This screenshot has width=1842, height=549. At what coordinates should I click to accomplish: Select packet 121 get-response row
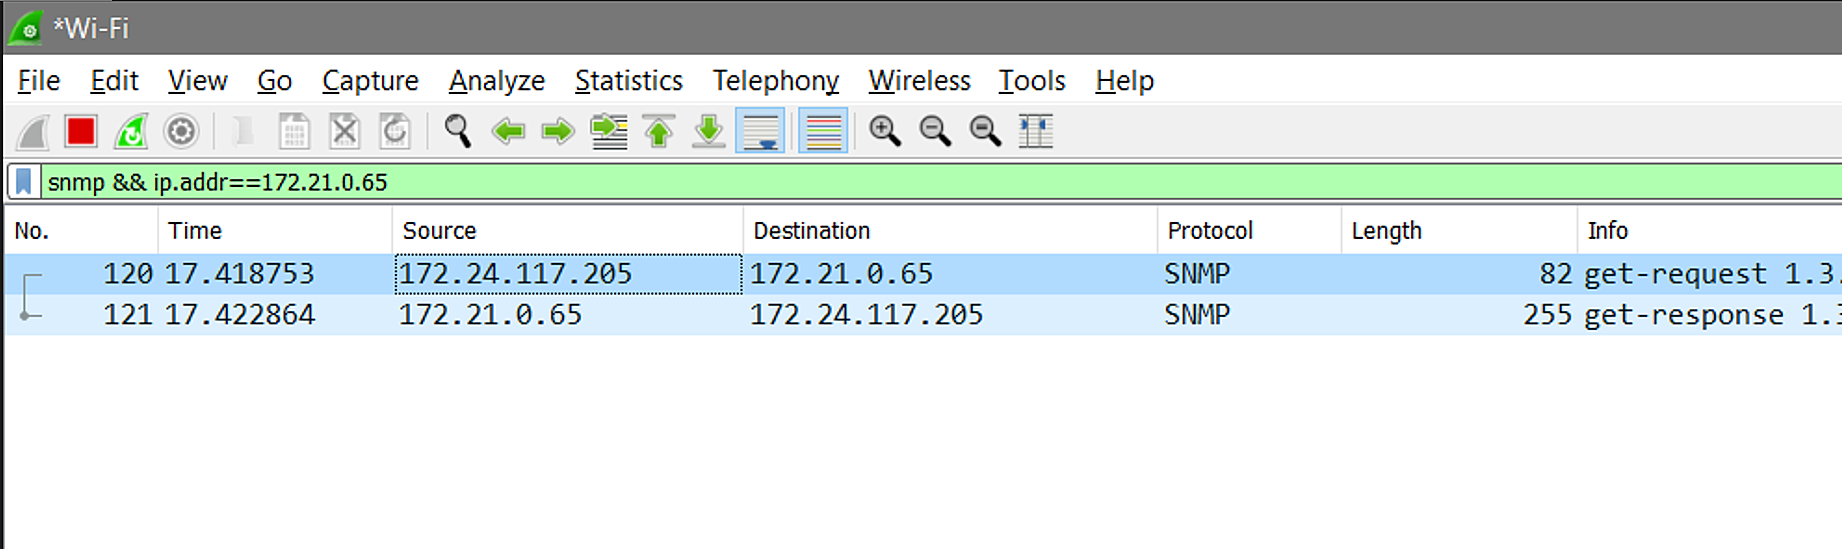point(900,315)
